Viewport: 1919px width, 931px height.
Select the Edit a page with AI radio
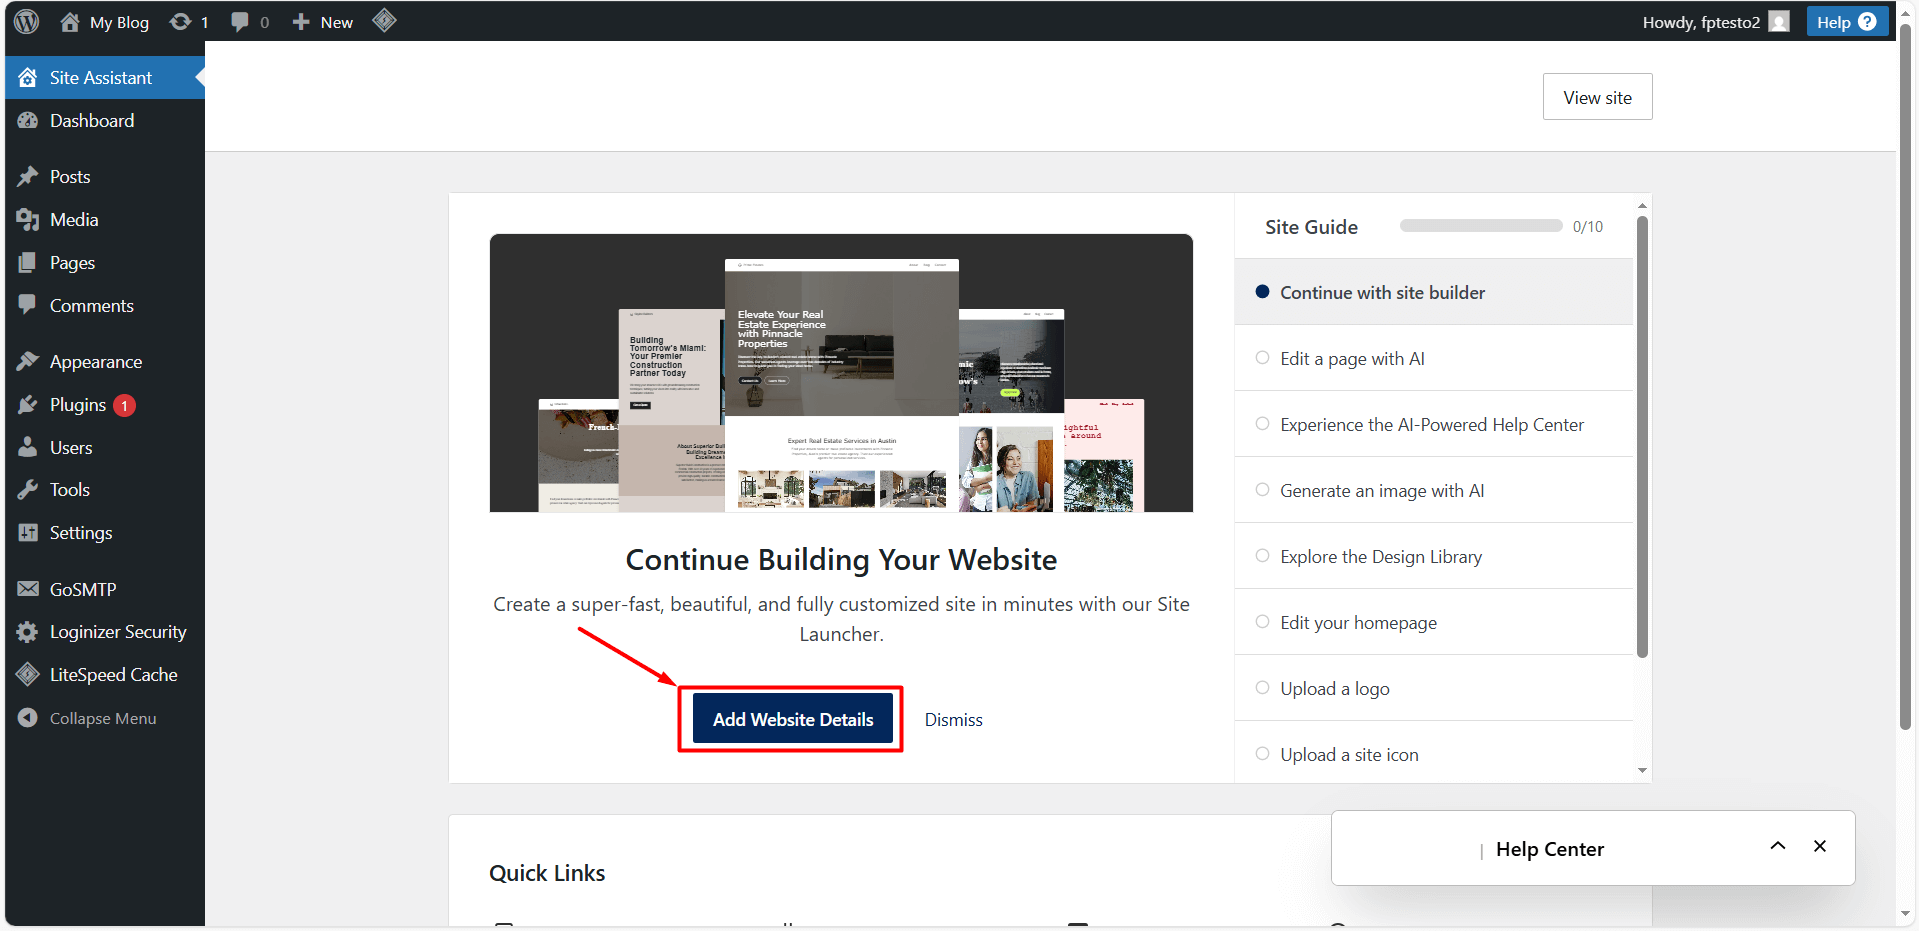pos(1262,357)
